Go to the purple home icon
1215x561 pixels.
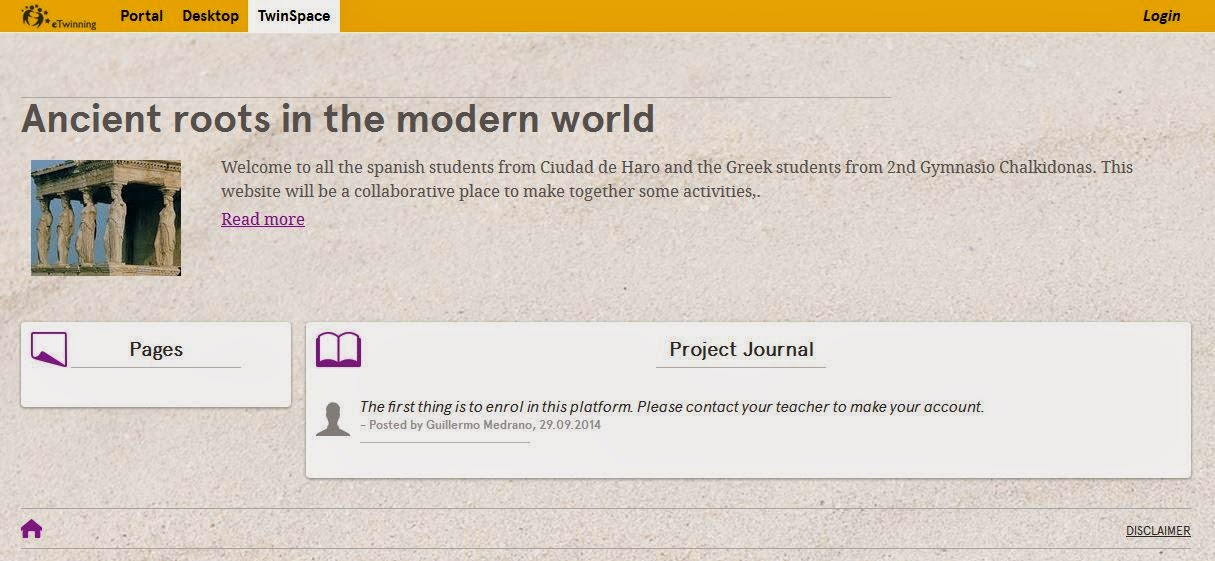pyautogui.click(x=32, y=529)
